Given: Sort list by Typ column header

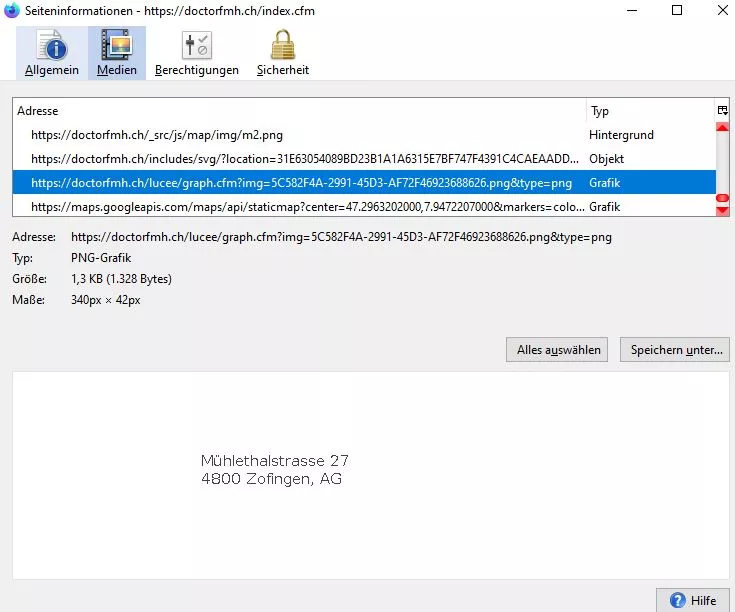Looking at the screenshot, I should coord(651,111).
